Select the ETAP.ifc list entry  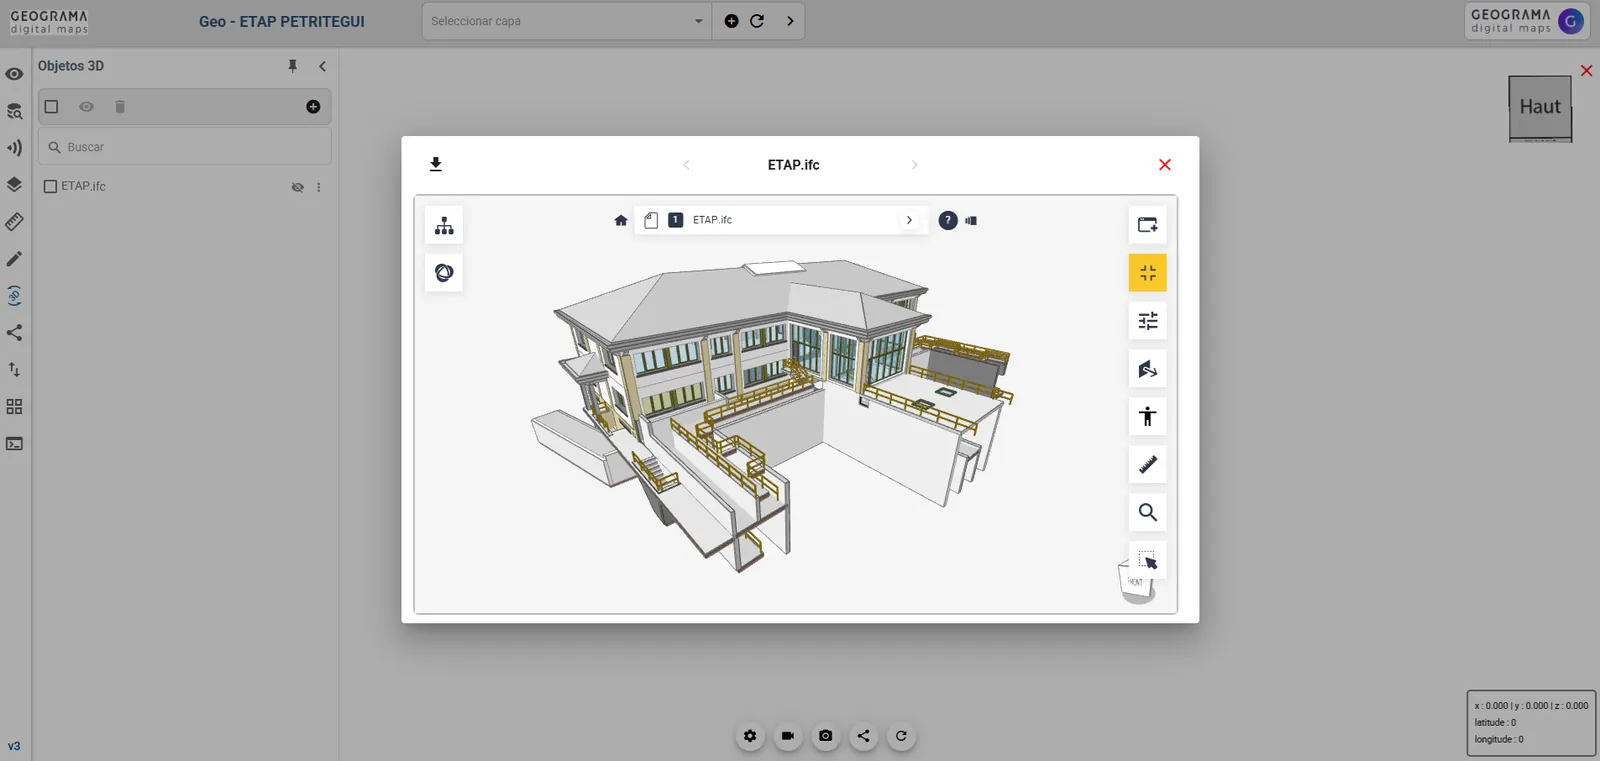[83, 186]
